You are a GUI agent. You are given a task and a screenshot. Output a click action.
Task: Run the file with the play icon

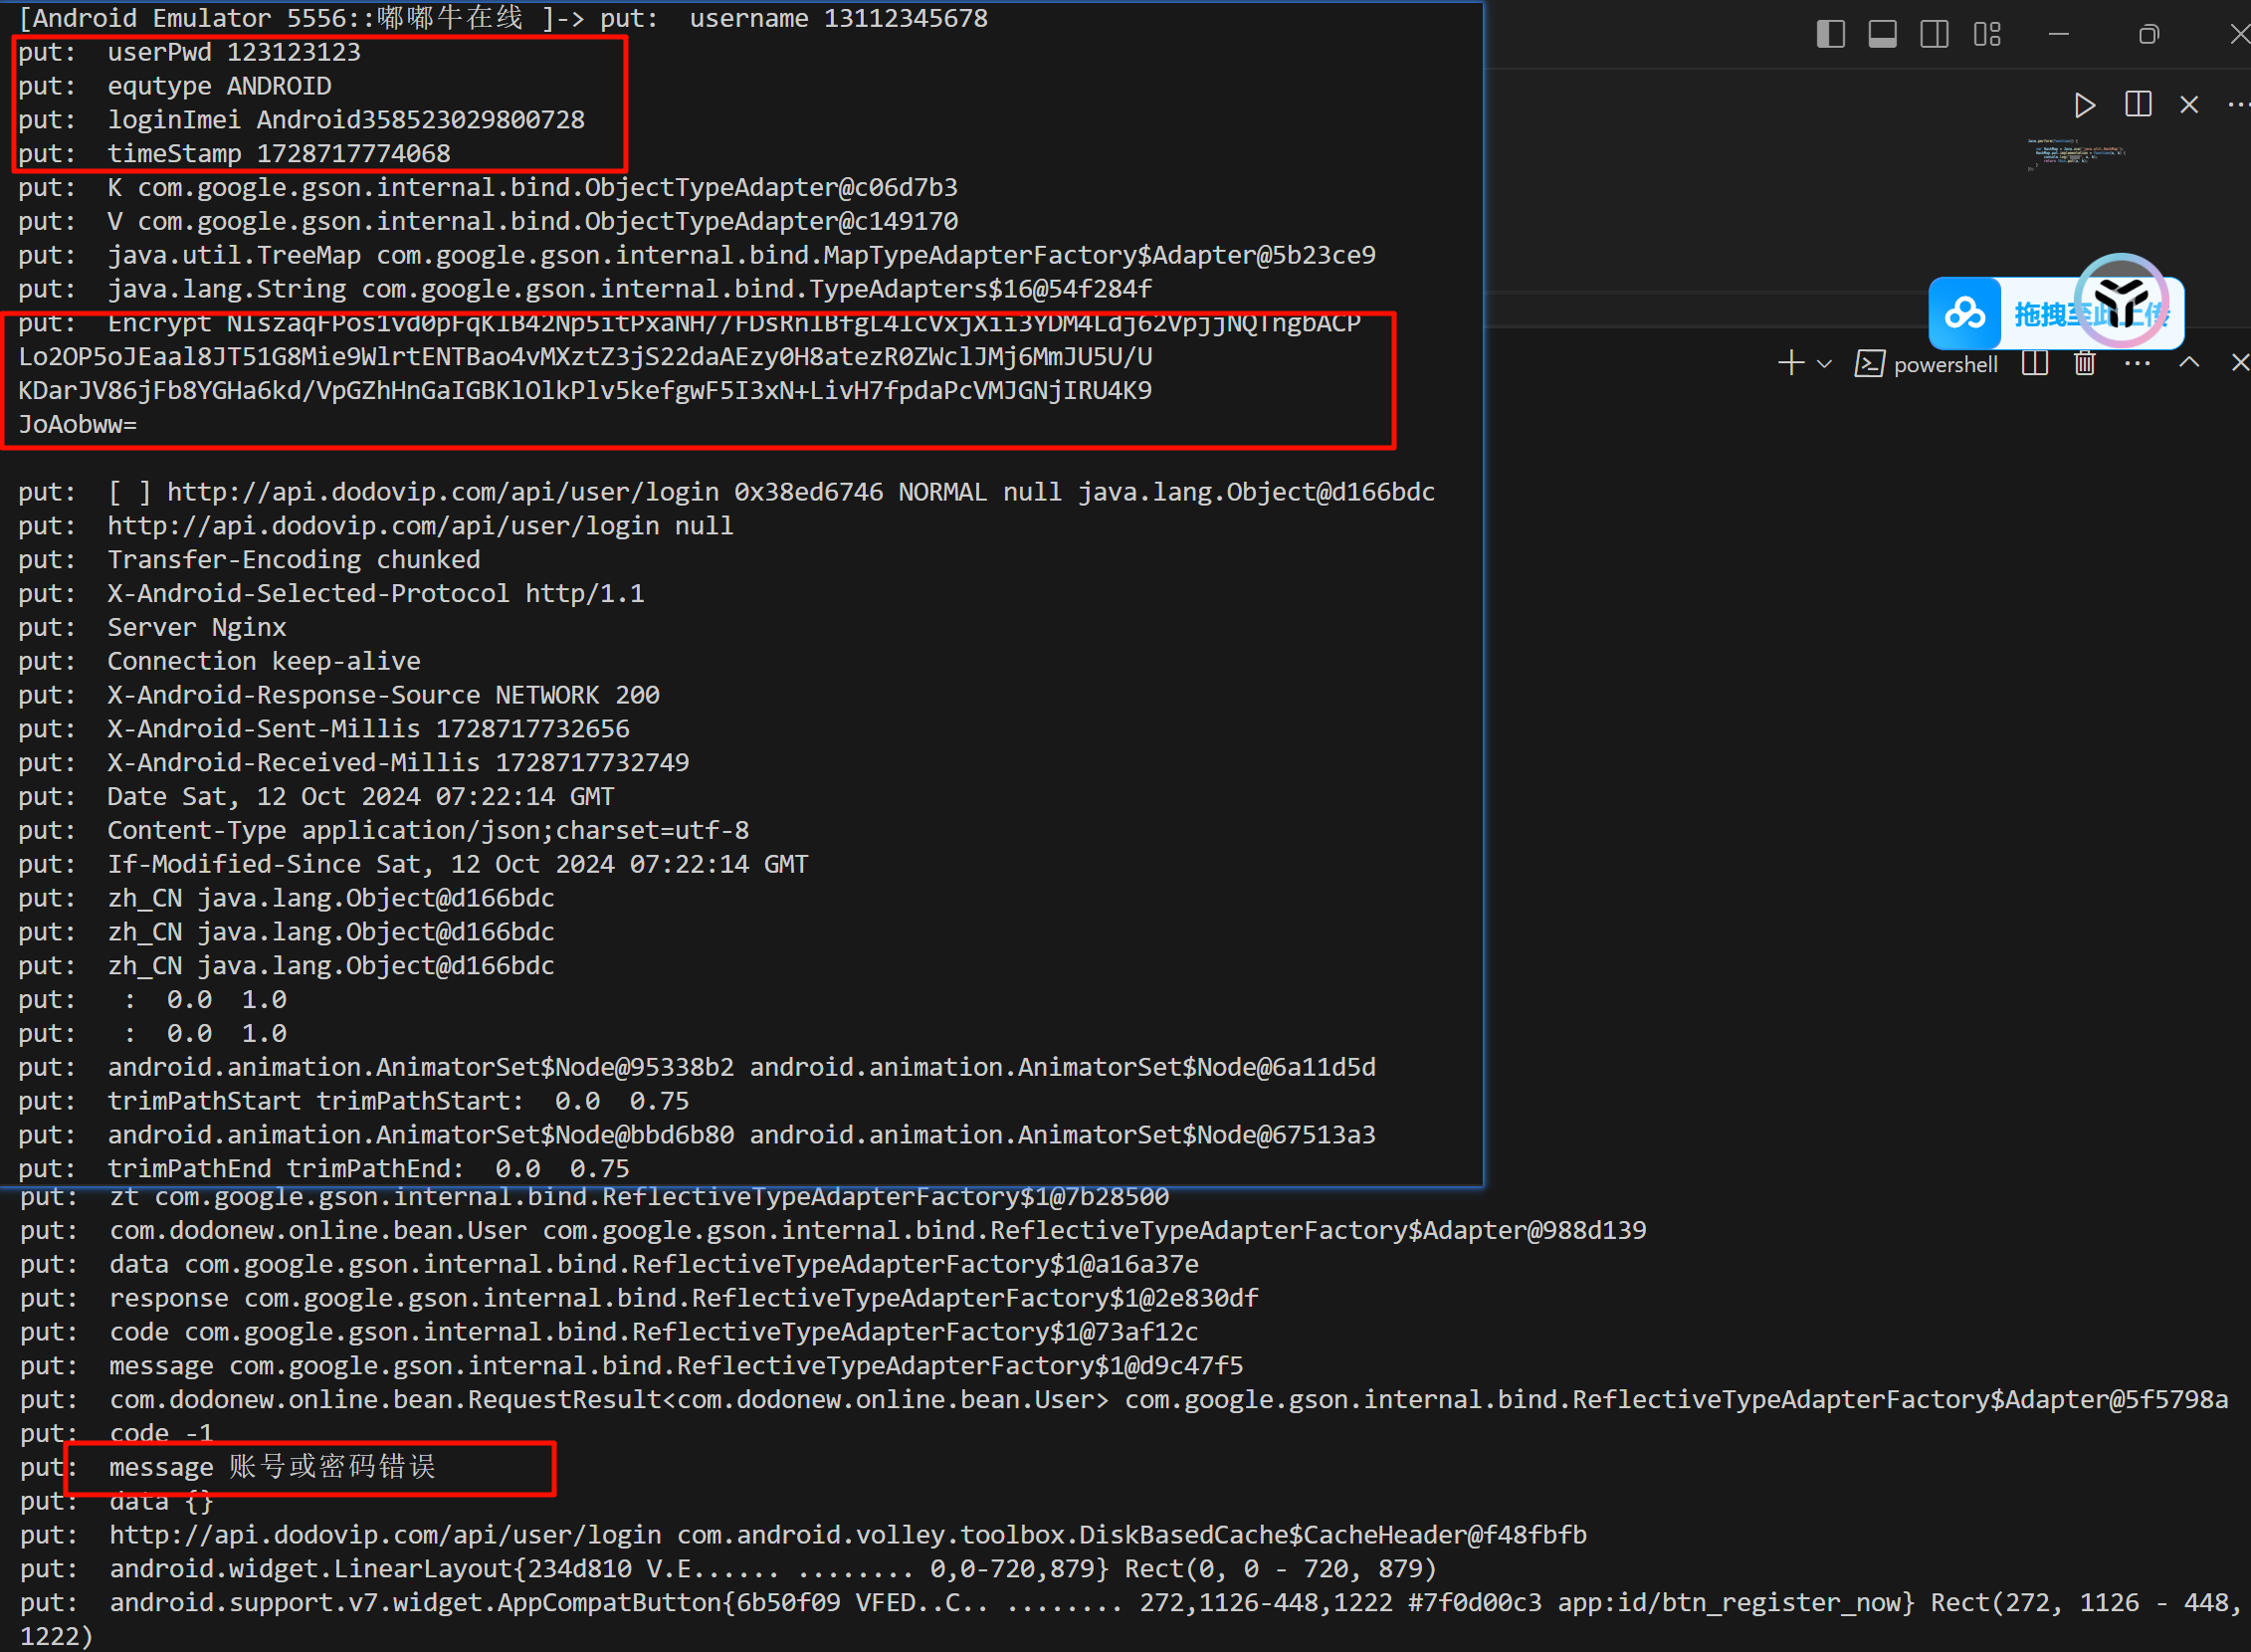point(2084,105)
